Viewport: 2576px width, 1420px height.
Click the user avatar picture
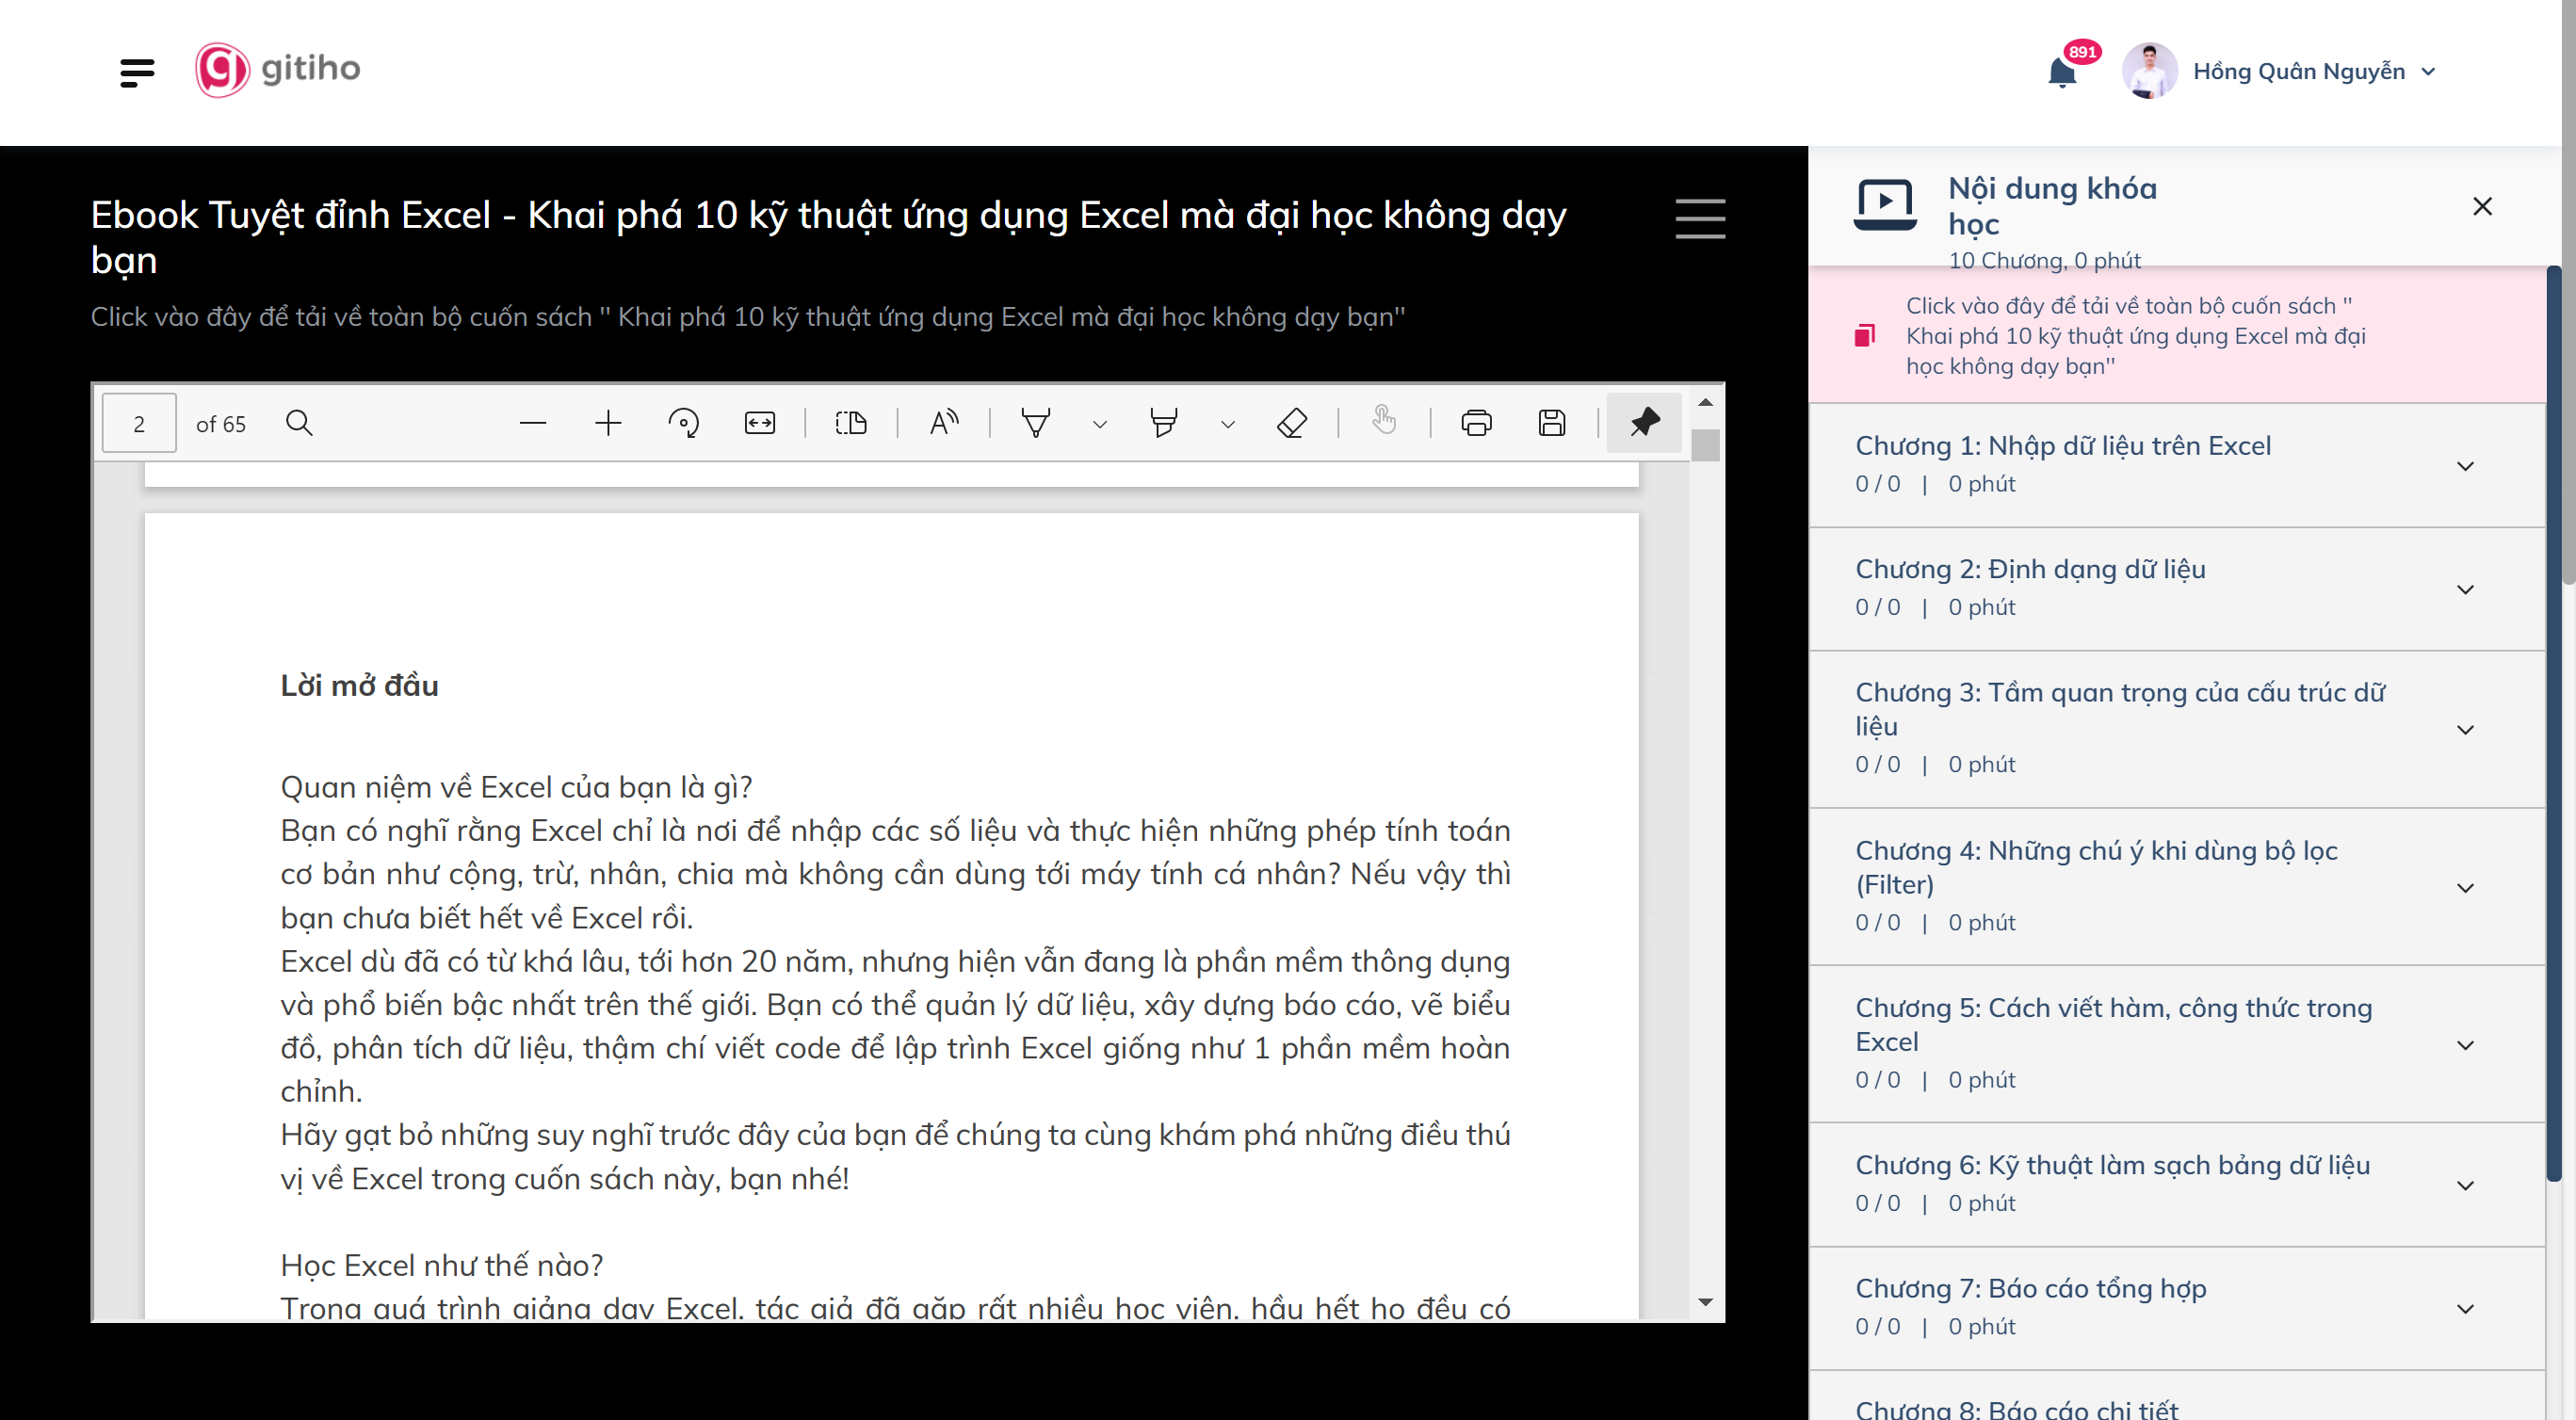pyautogui.click(x=2149, y=71)
